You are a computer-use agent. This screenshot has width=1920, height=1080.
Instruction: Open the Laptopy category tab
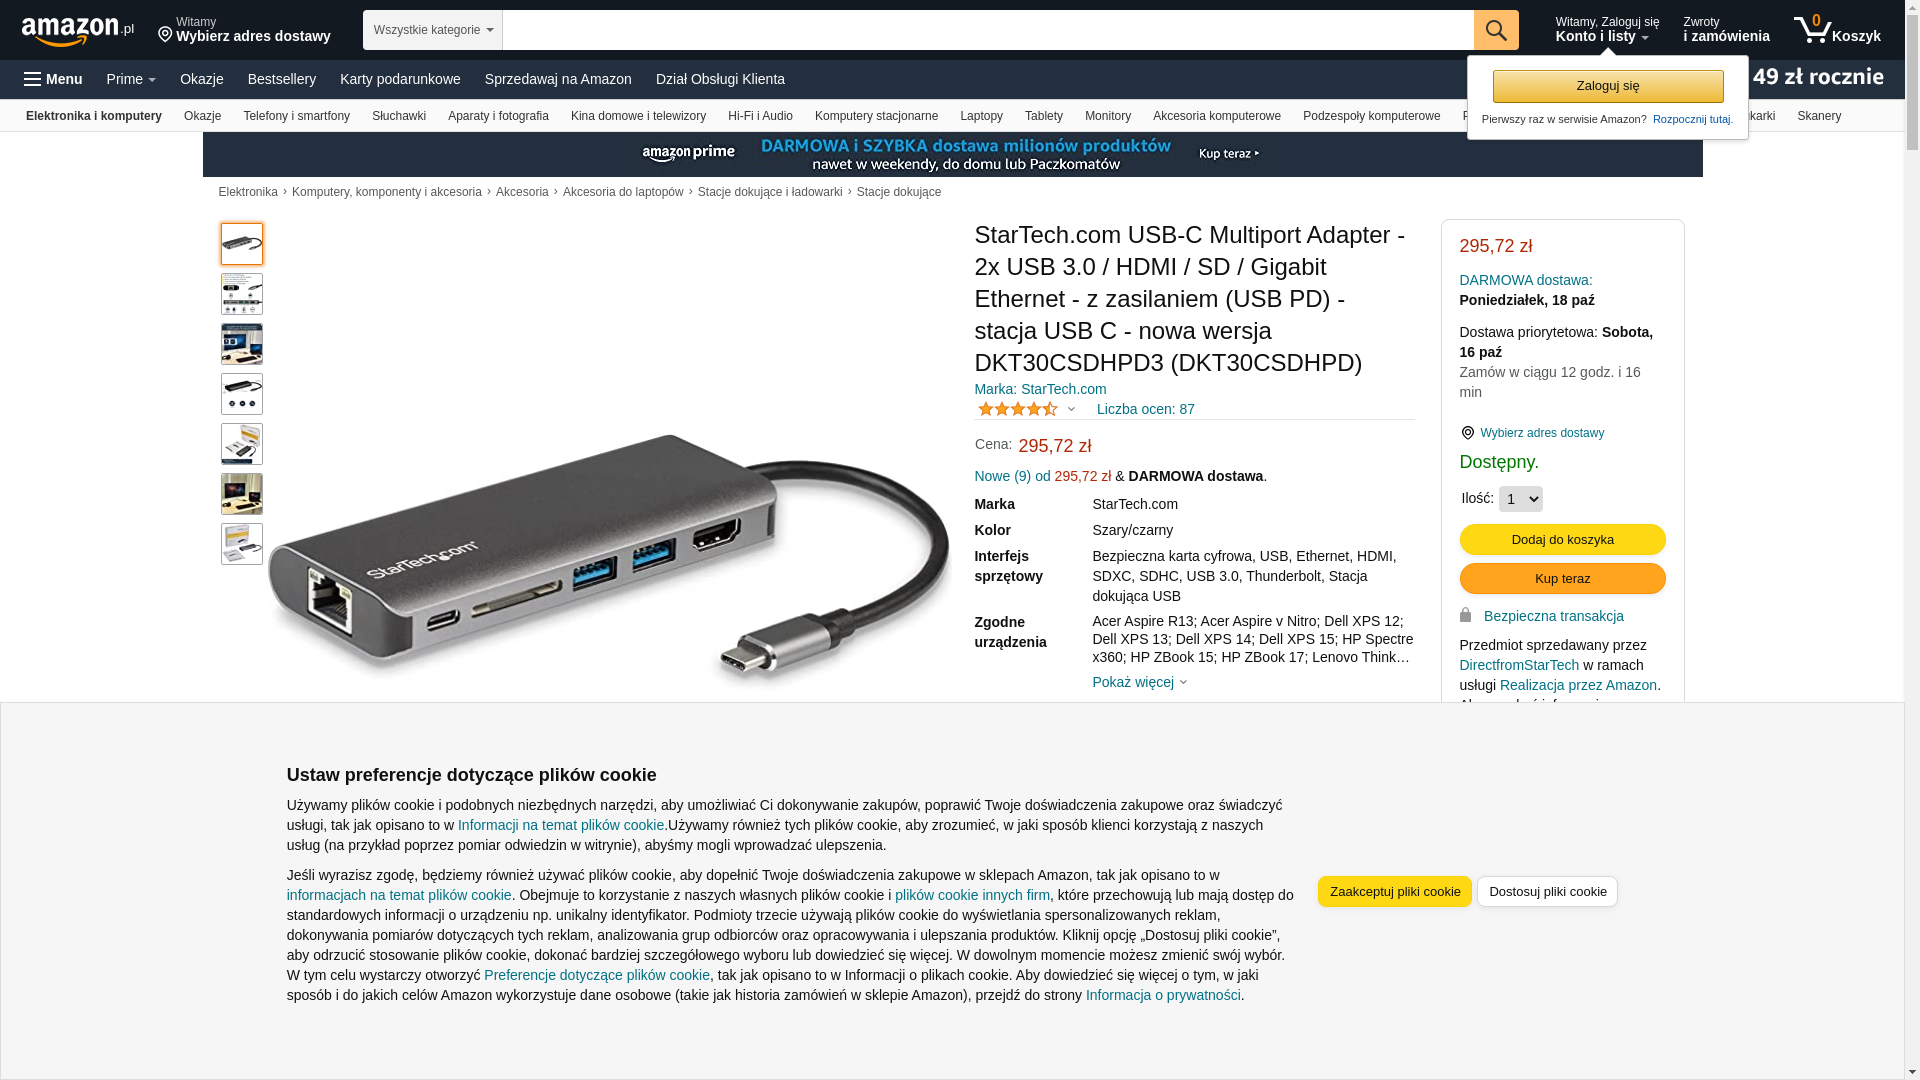coord(981,116)
